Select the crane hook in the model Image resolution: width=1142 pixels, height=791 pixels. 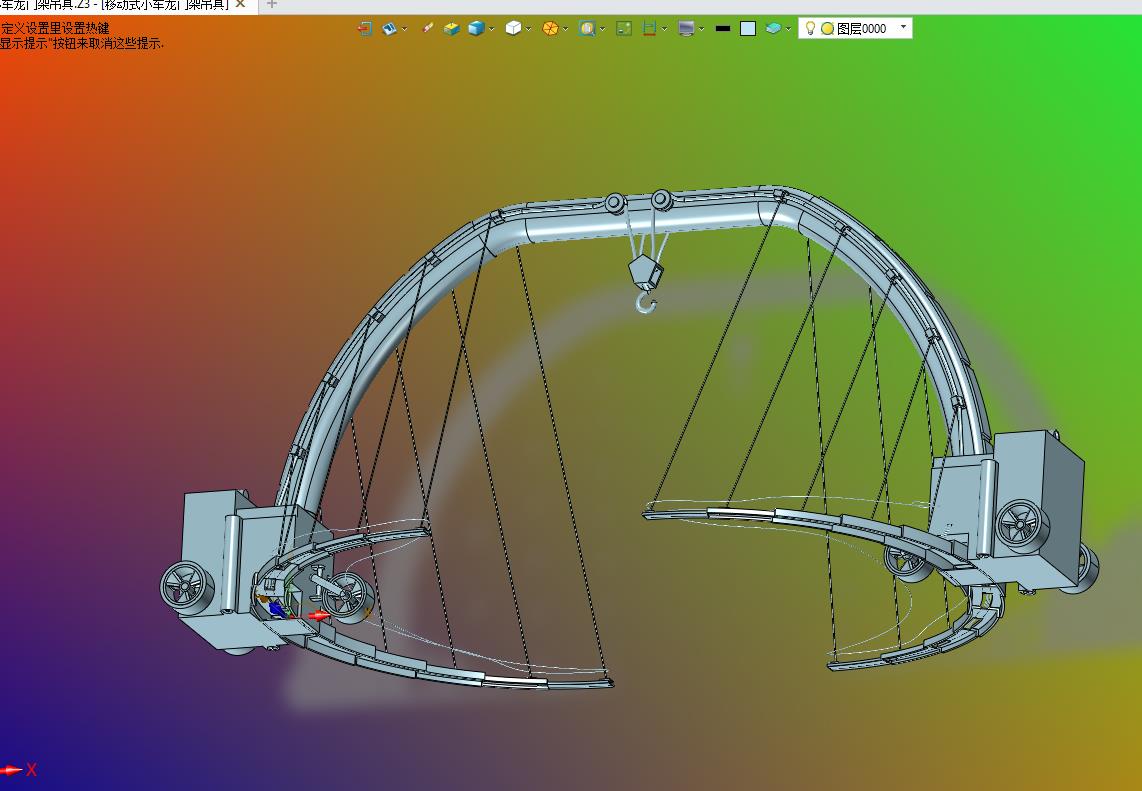(645, 302)
